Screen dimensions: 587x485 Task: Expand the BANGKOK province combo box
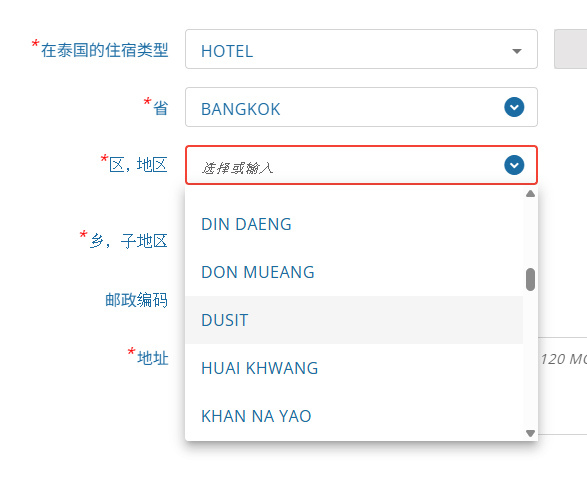[361, 107]
